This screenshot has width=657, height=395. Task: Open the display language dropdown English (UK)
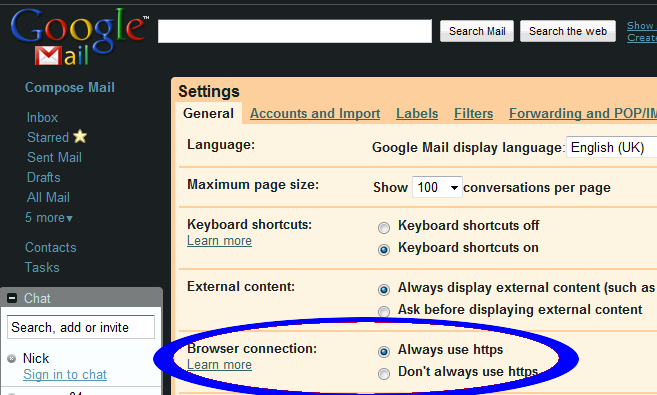(x=611, y=147)
